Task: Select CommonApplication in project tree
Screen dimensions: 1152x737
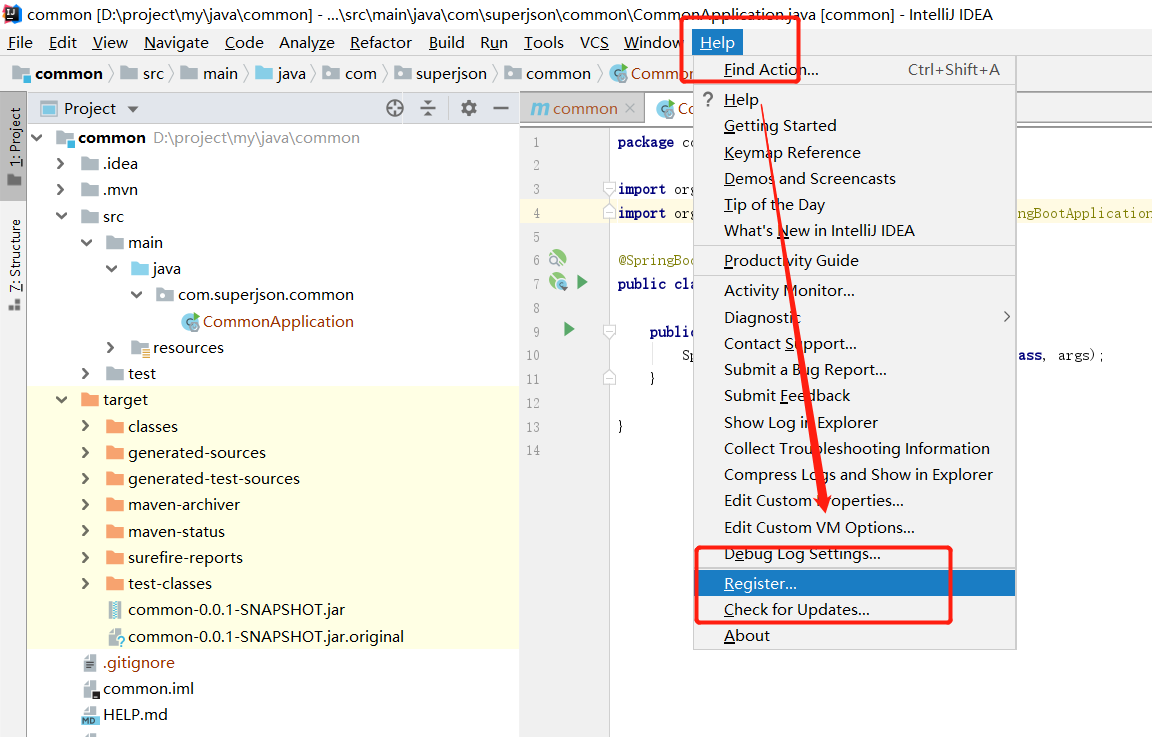Action: [278, 322]
